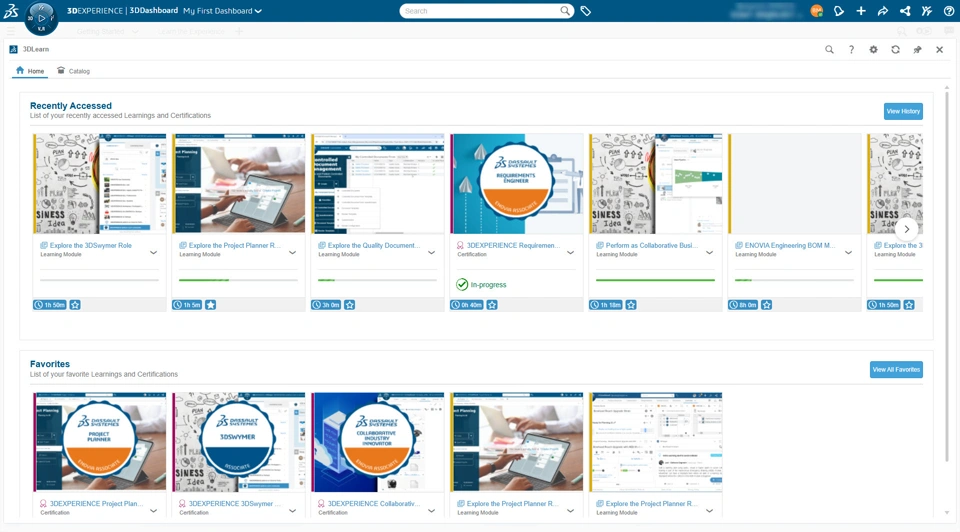This screenshot has width=960, height=532.
Task: Toggle favorite star on Quality Document card
Action: tap(350, 305)
